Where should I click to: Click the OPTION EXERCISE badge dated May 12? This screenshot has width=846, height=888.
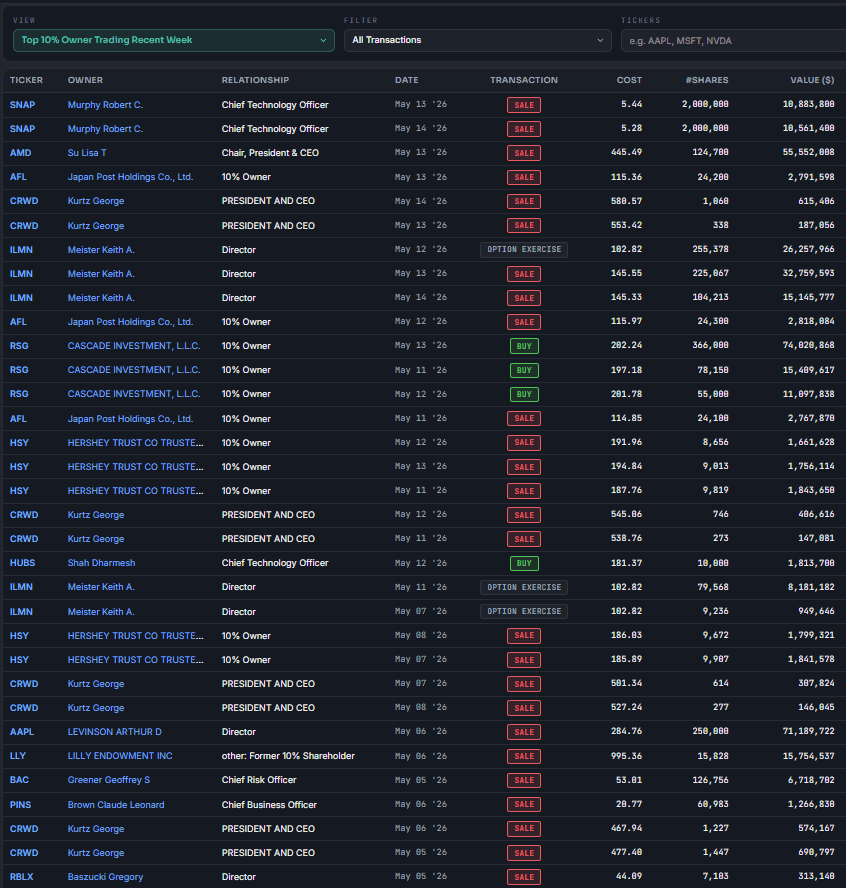coord(524,249)
